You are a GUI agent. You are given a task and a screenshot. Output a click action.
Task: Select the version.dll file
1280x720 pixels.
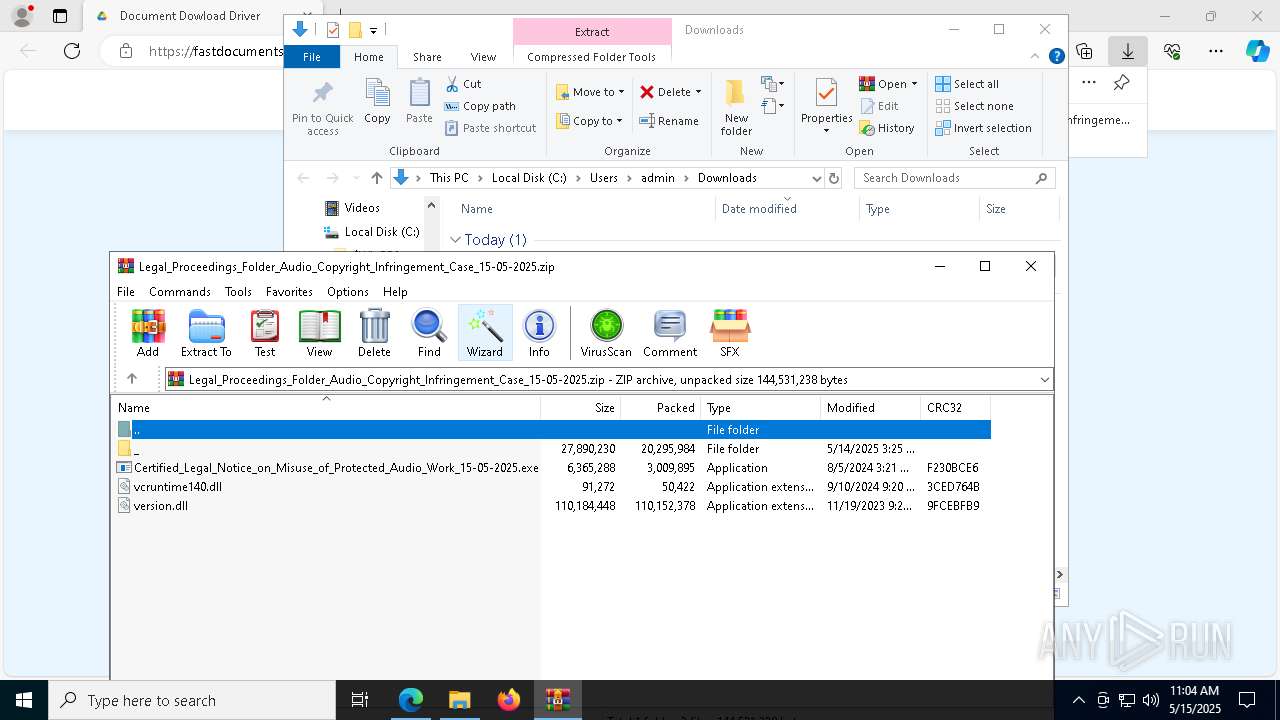160,506
